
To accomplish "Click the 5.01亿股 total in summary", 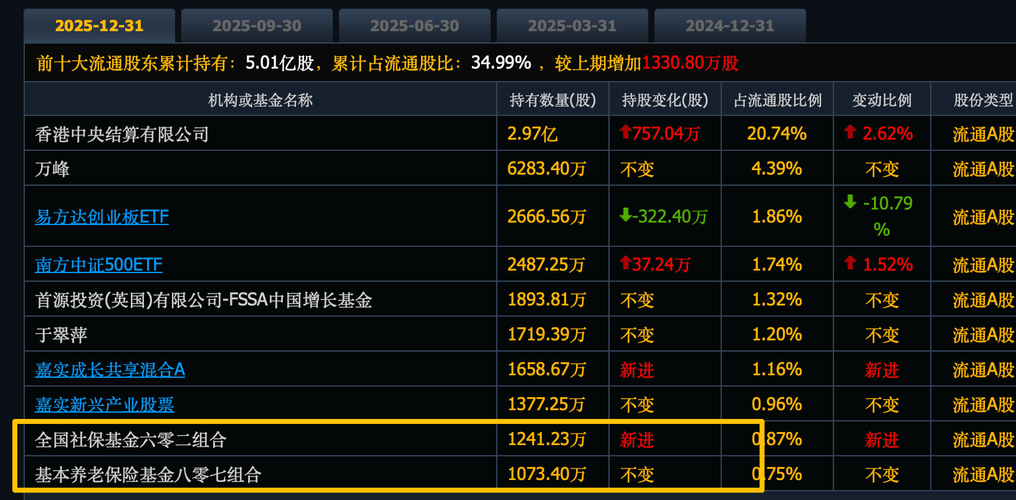I will (x=281, y=63).
